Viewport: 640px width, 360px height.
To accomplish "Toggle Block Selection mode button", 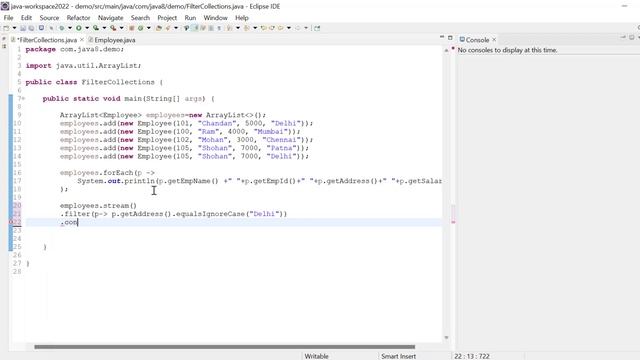I will pos(211,28).
